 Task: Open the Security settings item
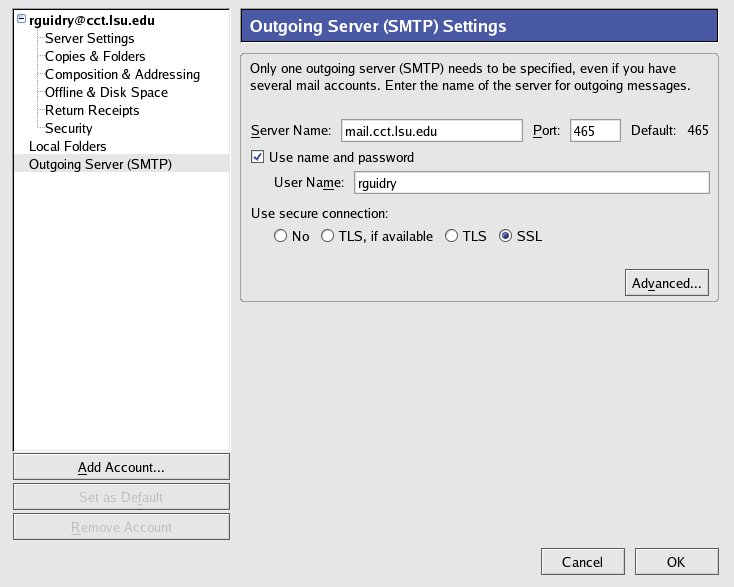68,128
